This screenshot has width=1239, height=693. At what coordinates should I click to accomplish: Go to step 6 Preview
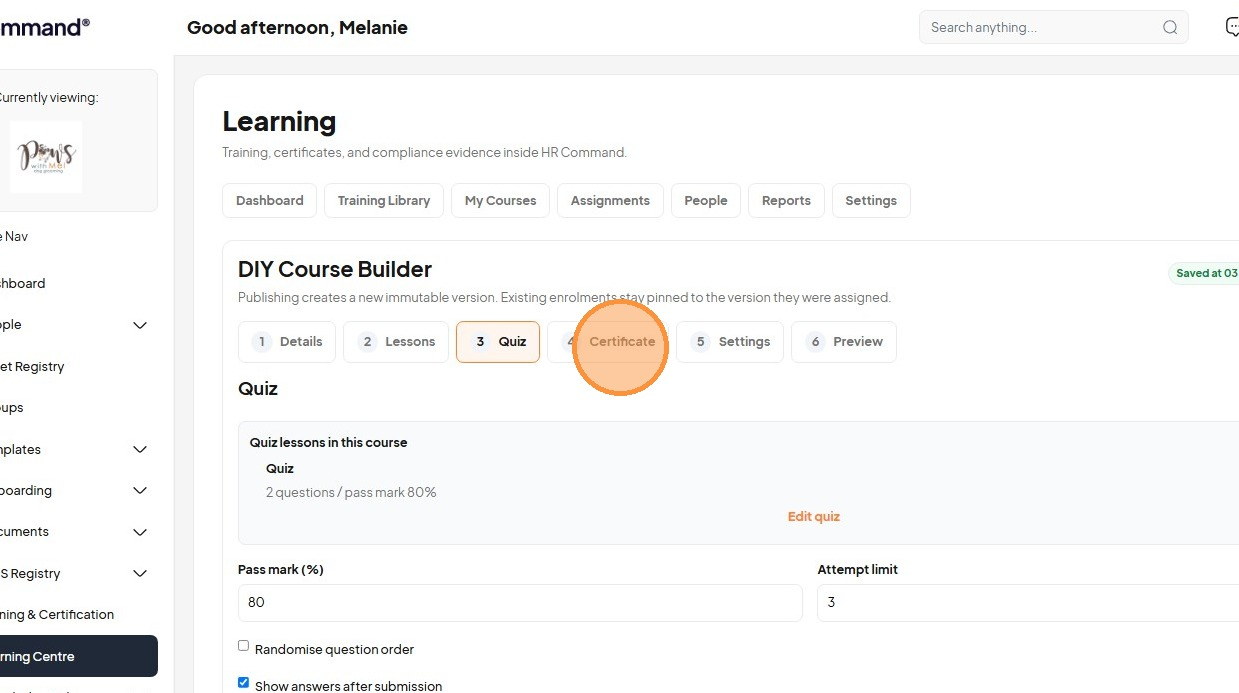[x=844, y=342]
